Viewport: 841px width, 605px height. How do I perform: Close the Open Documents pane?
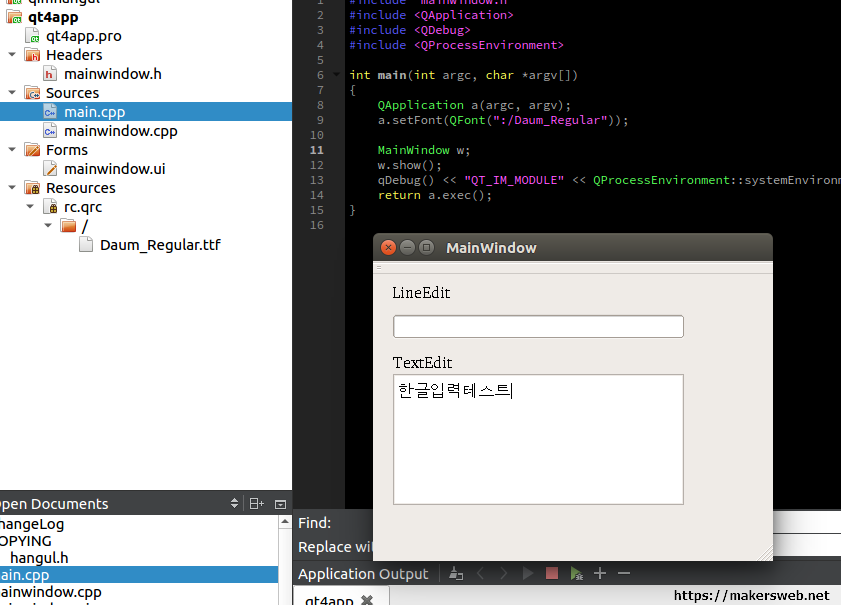point(281,504)
